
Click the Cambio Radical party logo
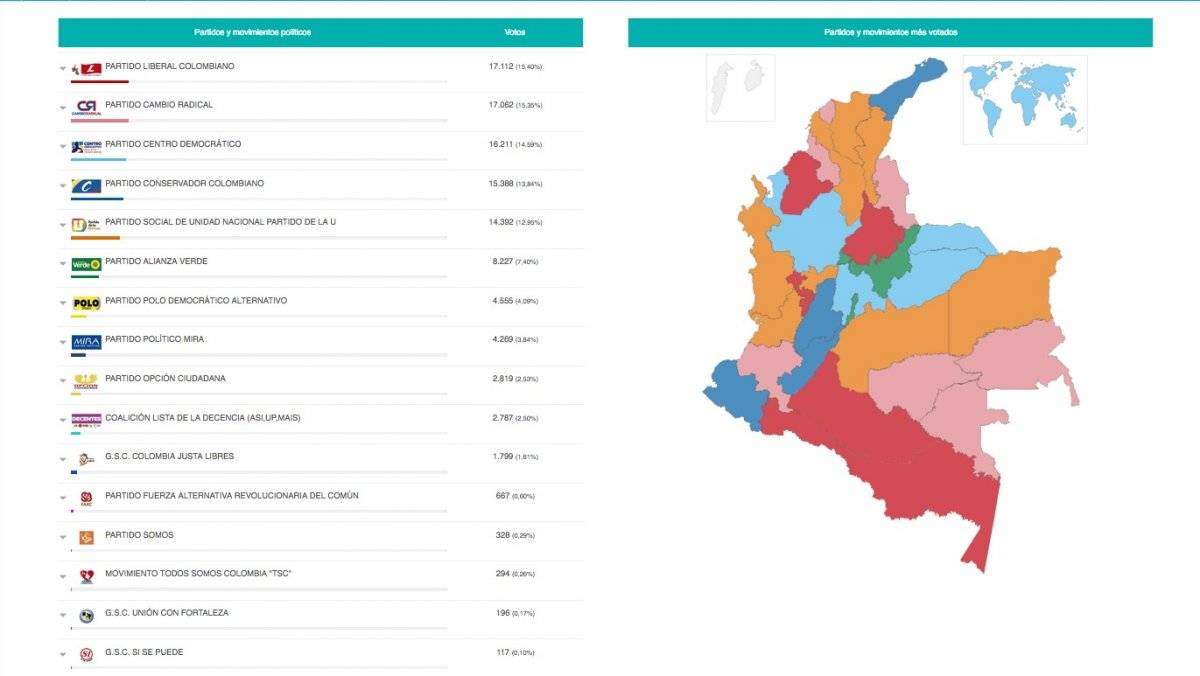86,107
